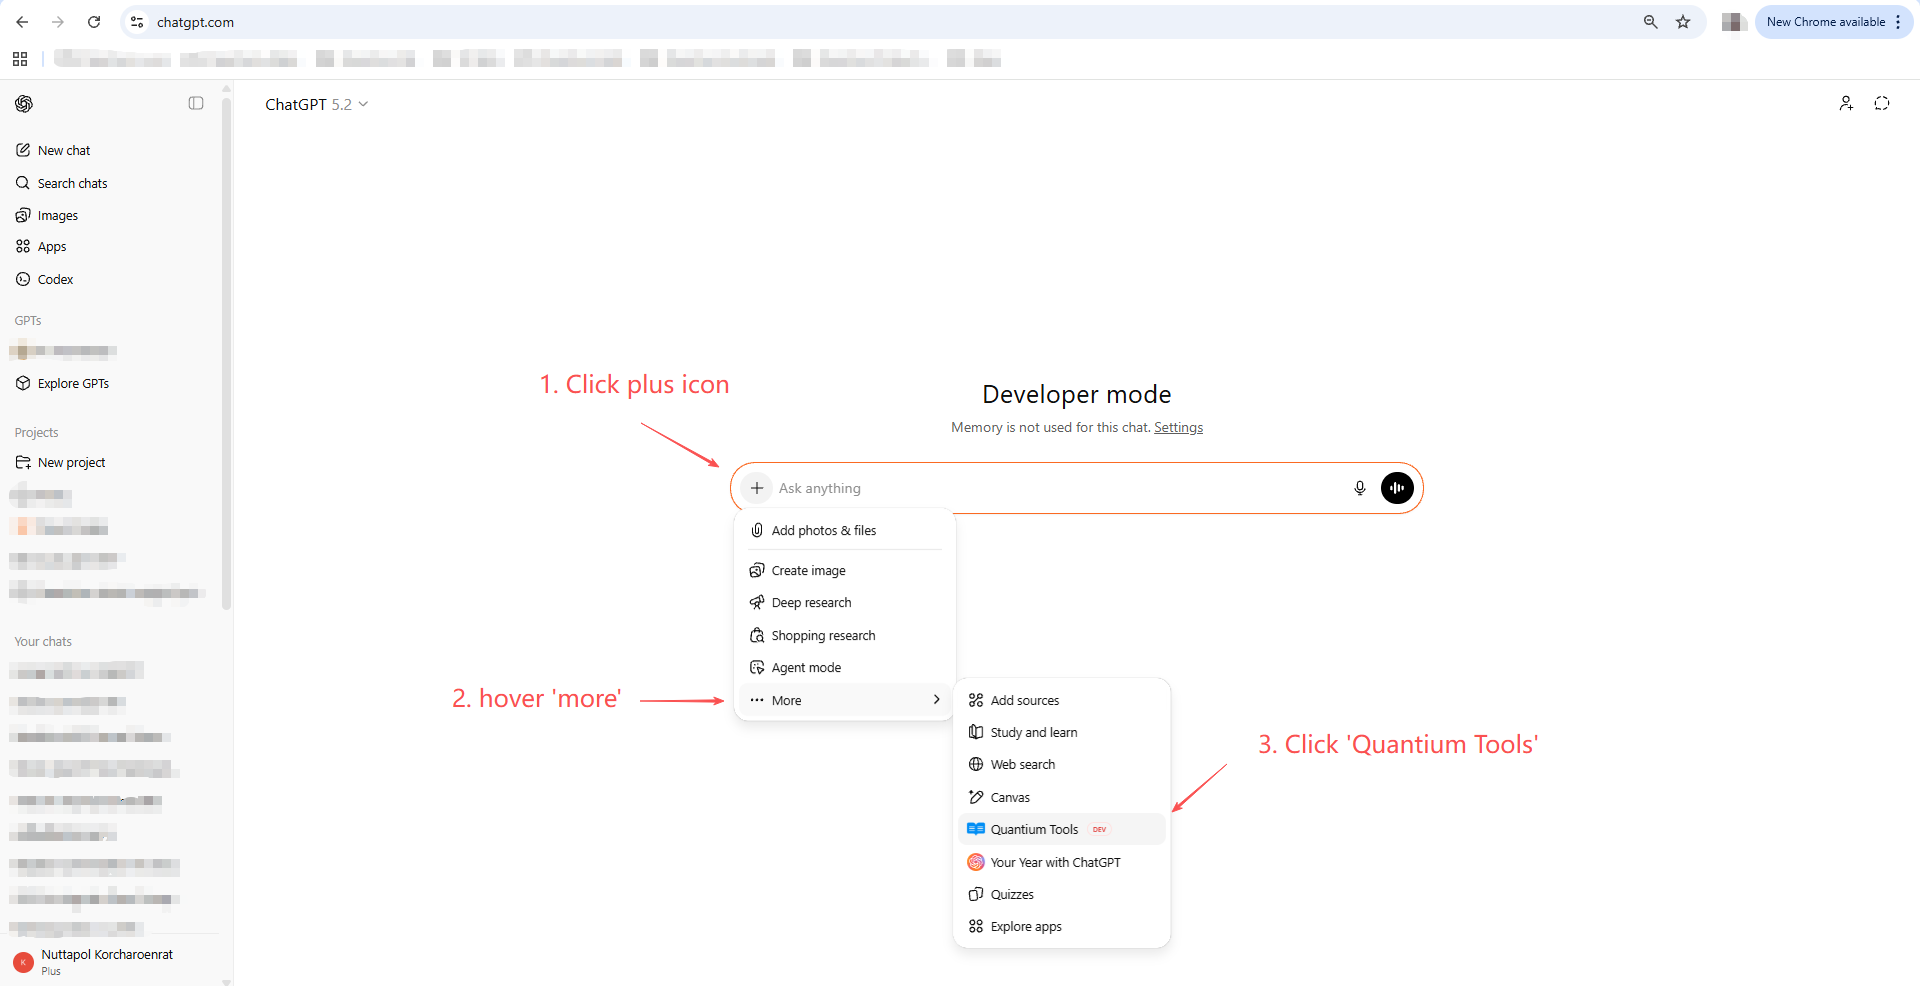Viewport: 1920px width, 986px height.
Task: Expand the More submenu
Action: tap(845, 700)
